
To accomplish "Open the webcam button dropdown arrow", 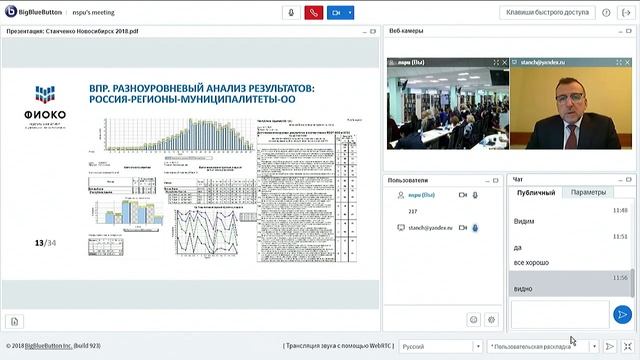I will pos(350,13).
